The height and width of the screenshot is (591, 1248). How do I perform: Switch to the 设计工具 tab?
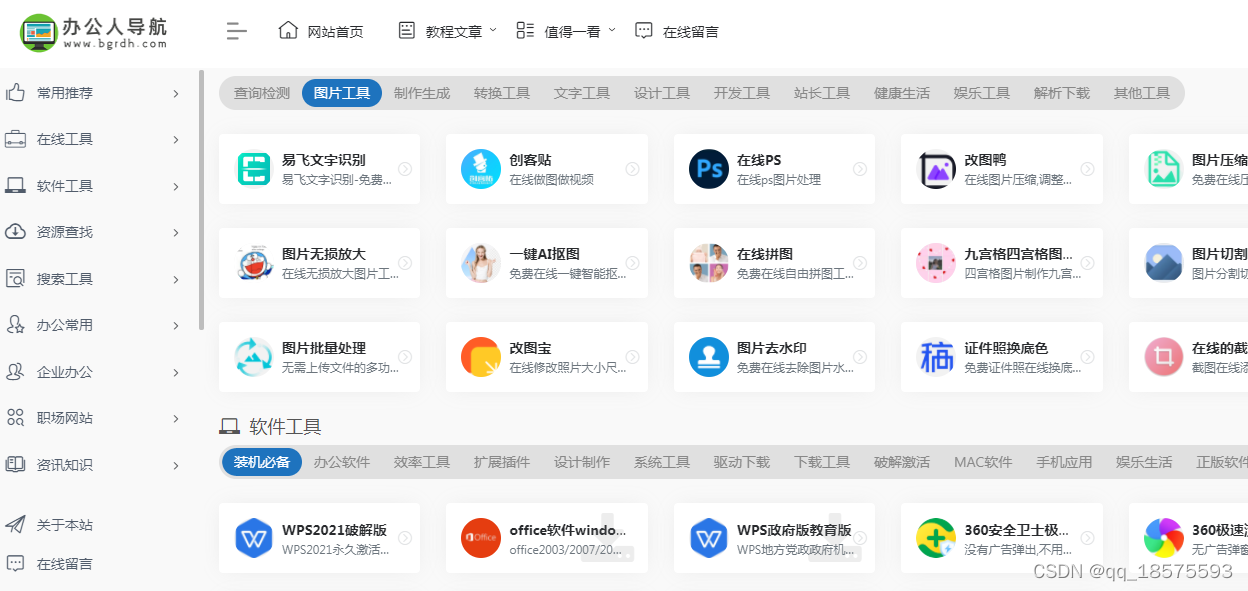662,93
